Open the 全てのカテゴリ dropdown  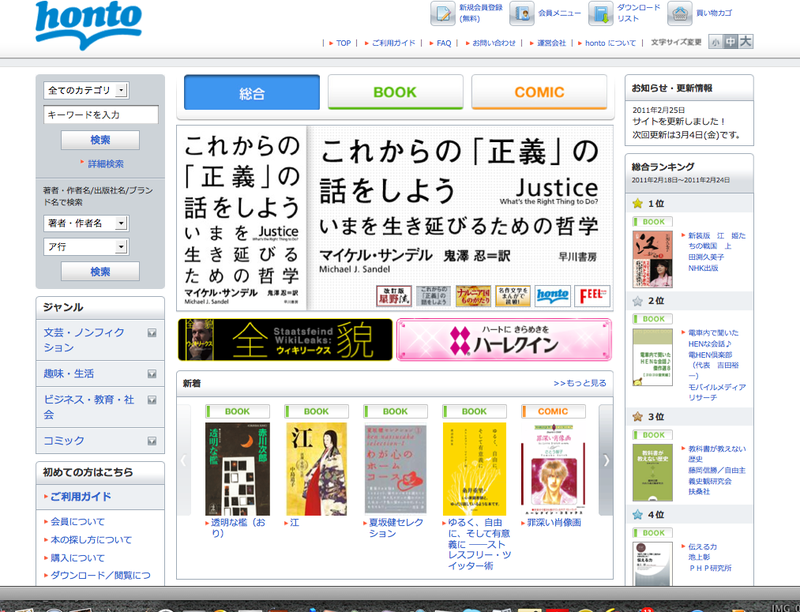coord(86,90)
